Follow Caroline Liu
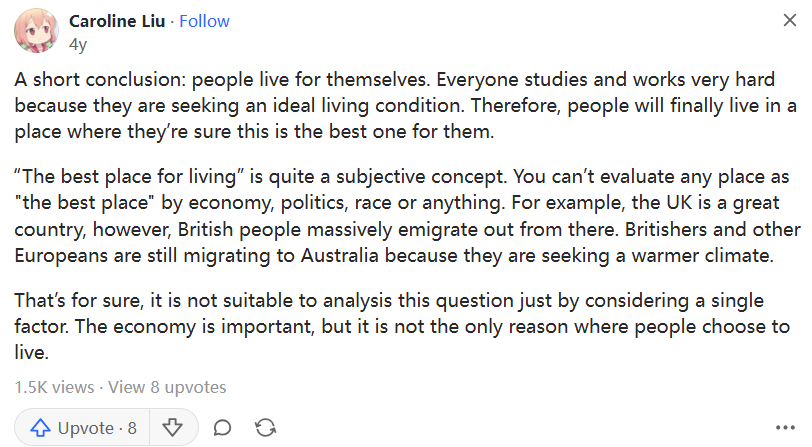This screenshot has width=812, height=447. [x=204, y=21]
